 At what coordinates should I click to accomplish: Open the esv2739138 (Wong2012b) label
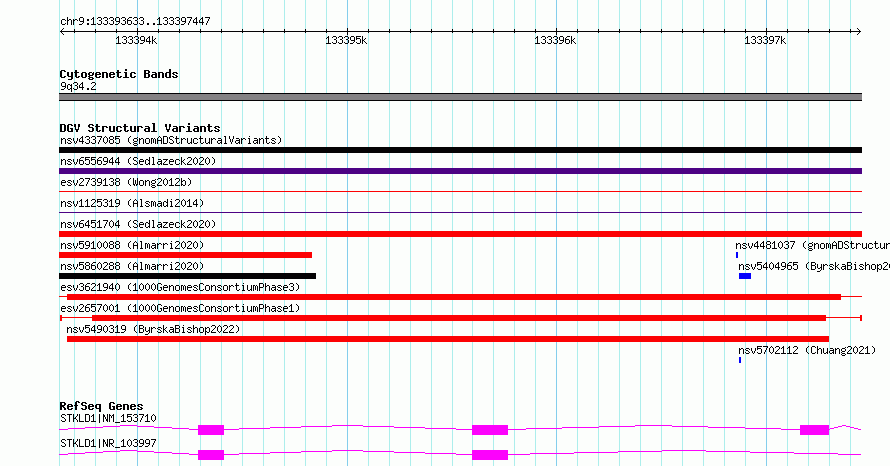[126, 182]
